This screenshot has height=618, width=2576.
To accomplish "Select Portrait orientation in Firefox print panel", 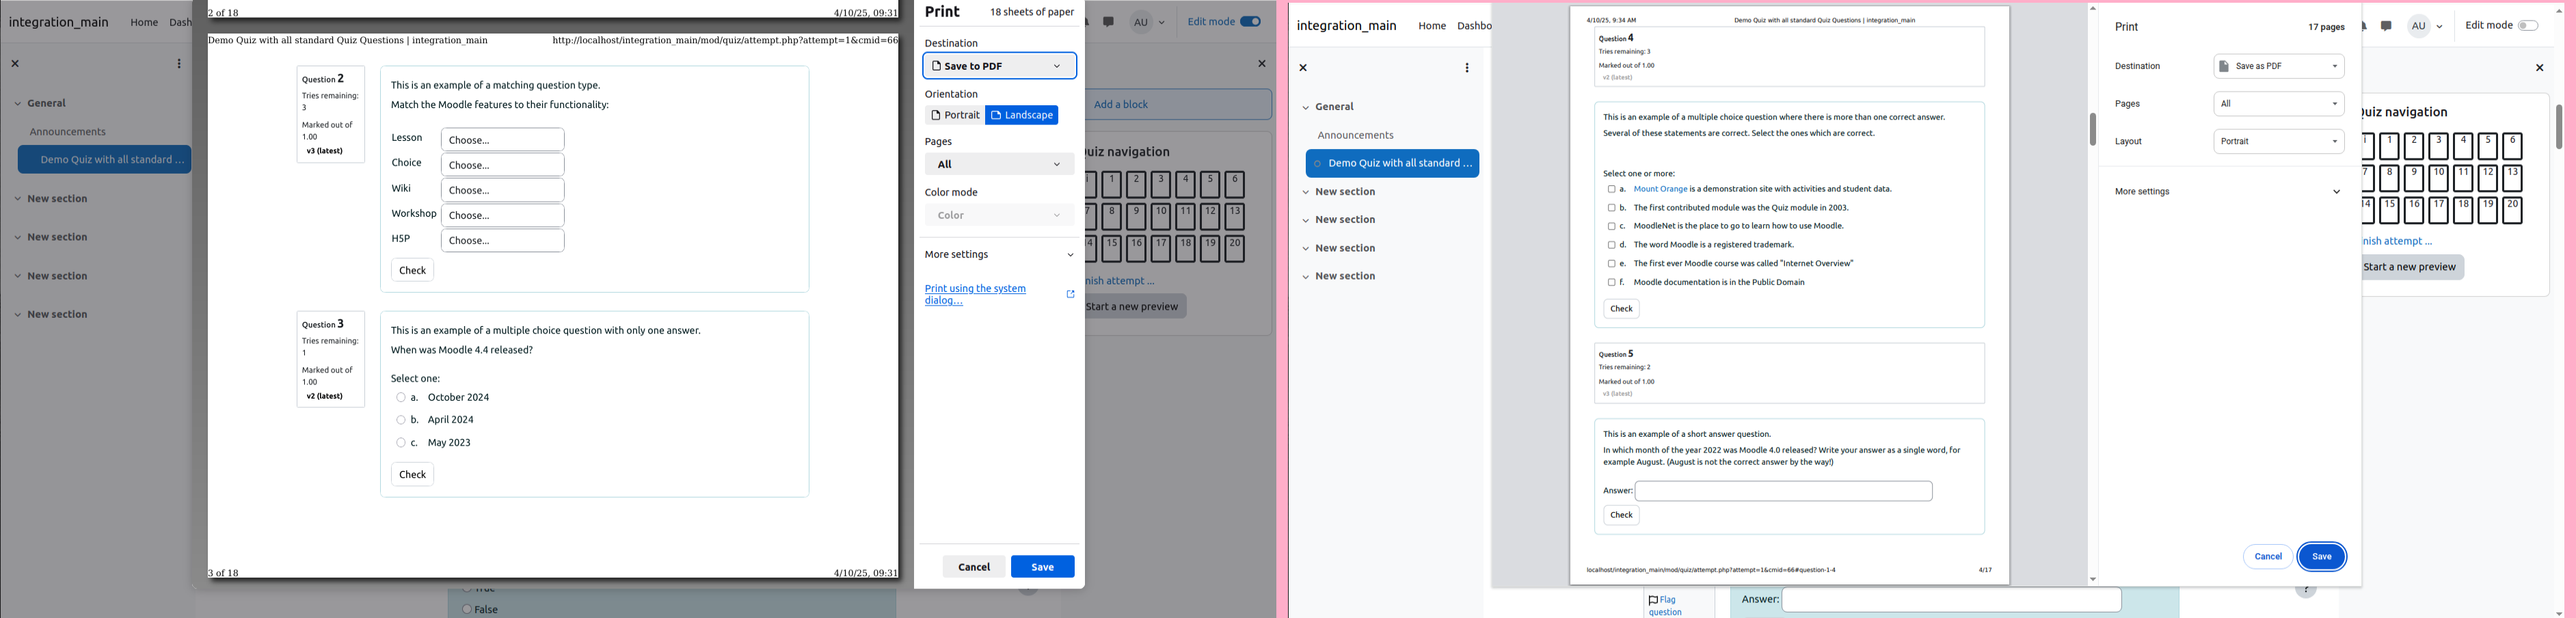I will [x=954, y=115].
